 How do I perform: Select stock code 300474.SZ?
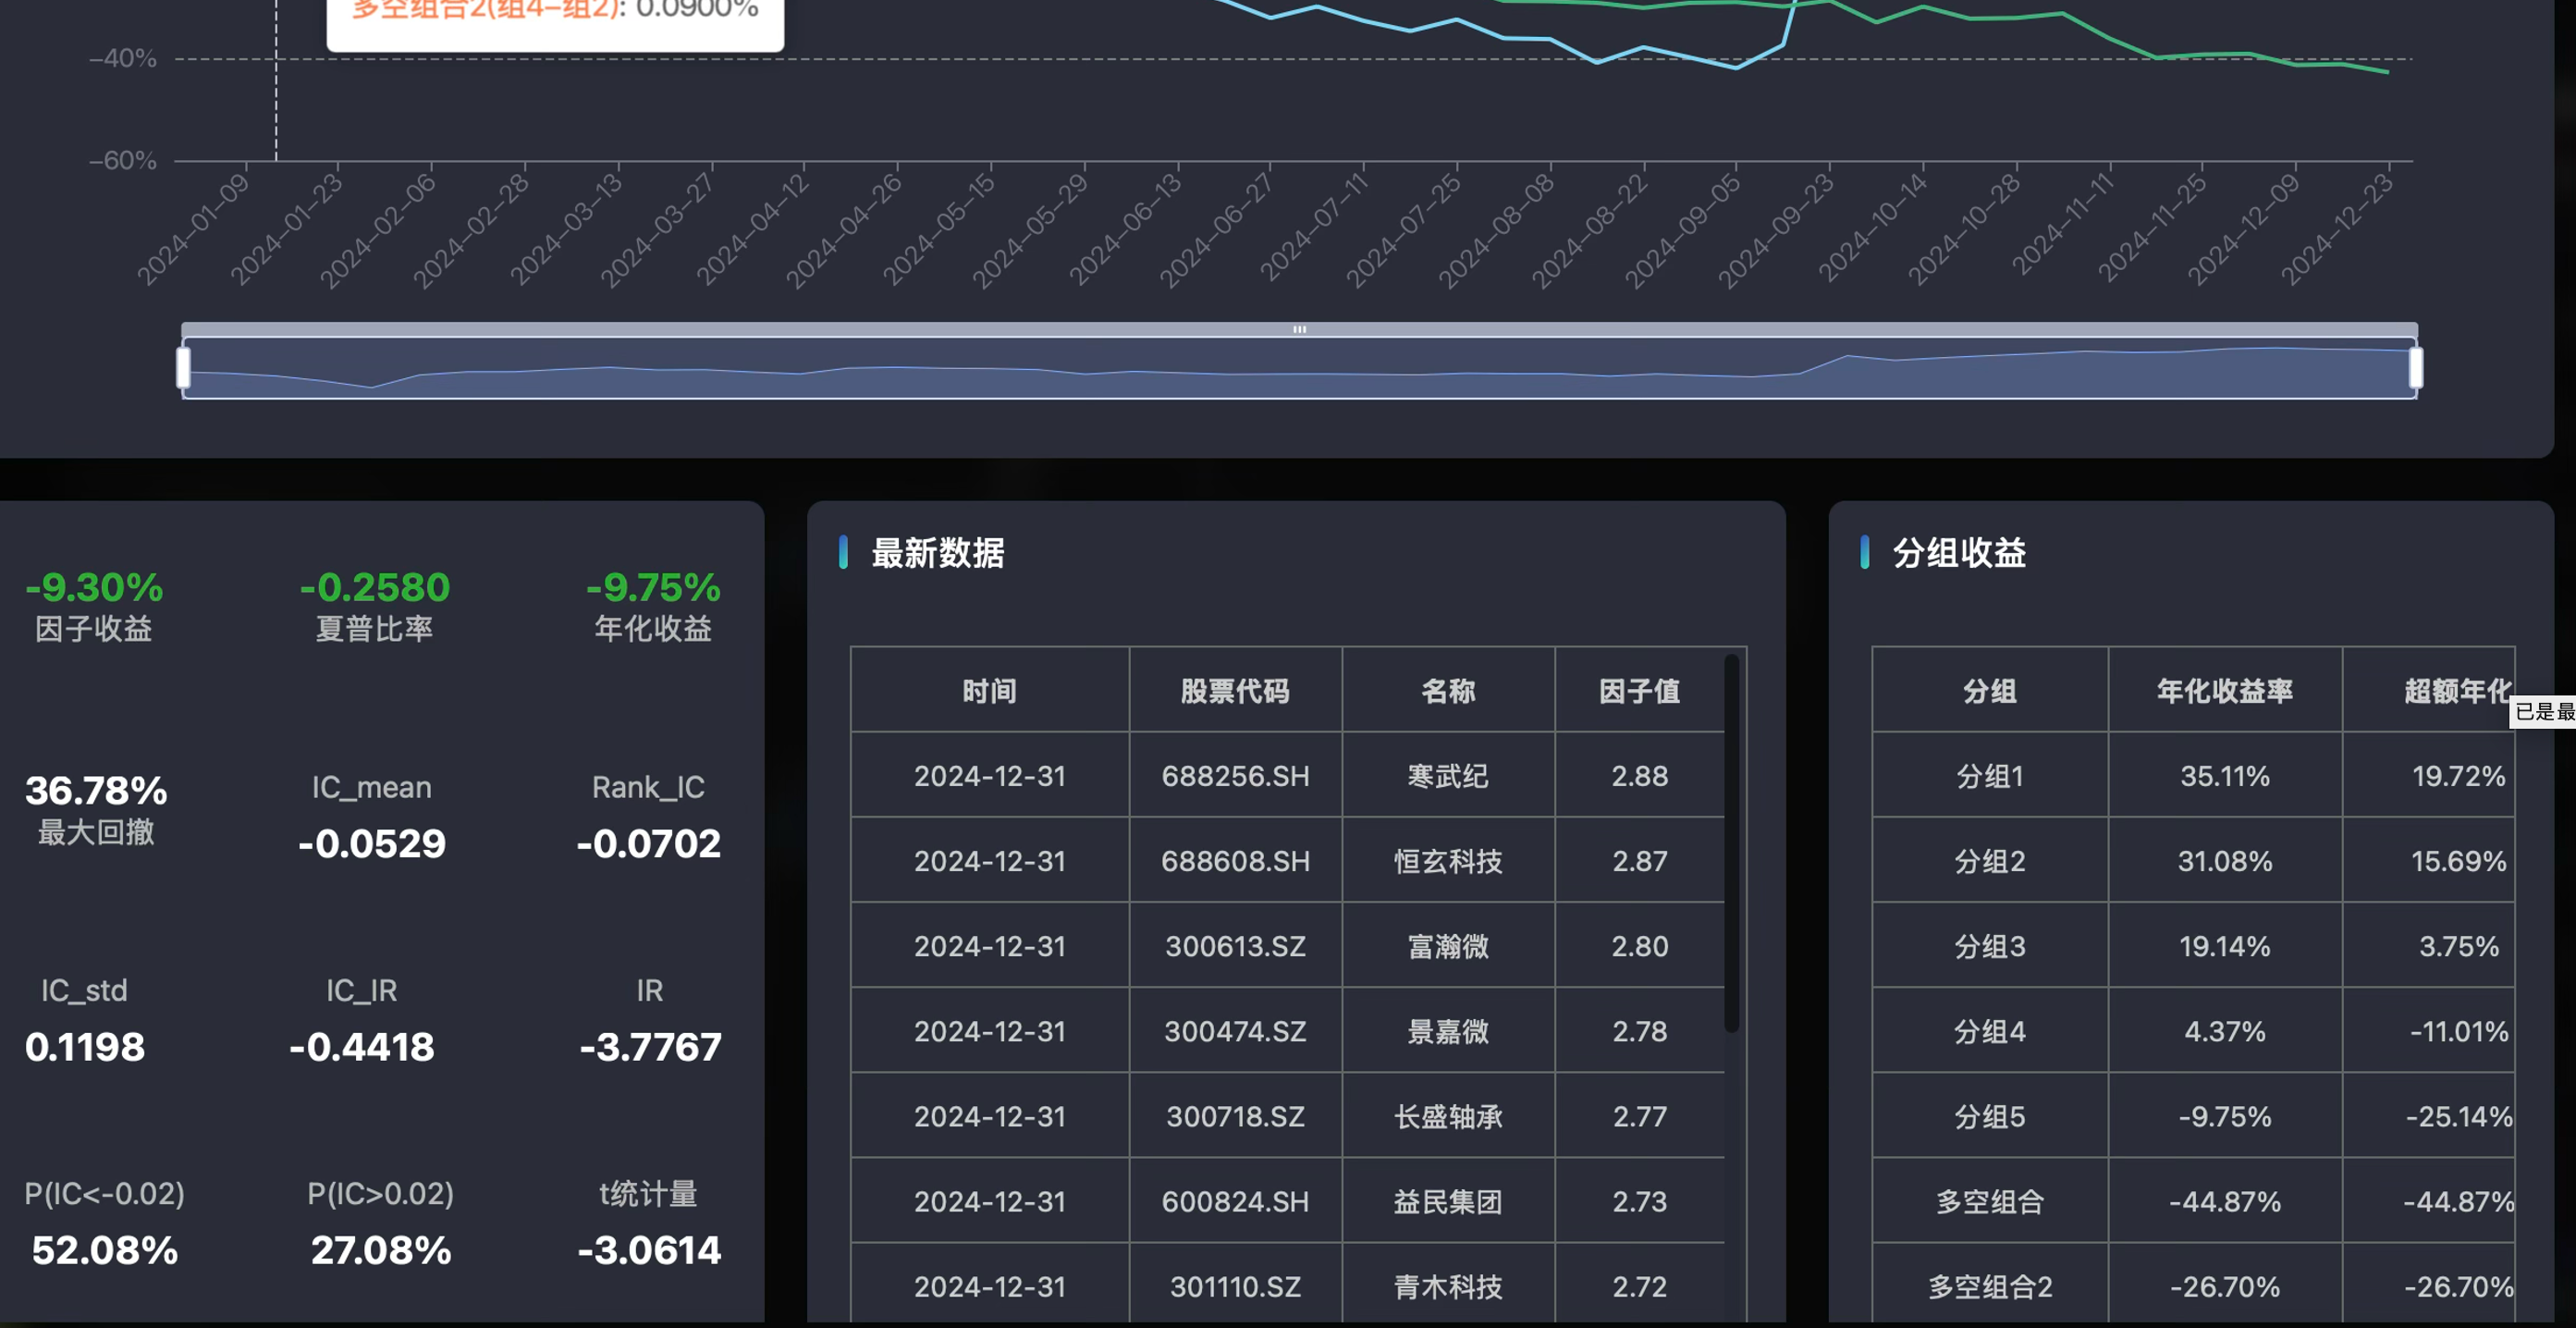[x=1235, y=1031]
